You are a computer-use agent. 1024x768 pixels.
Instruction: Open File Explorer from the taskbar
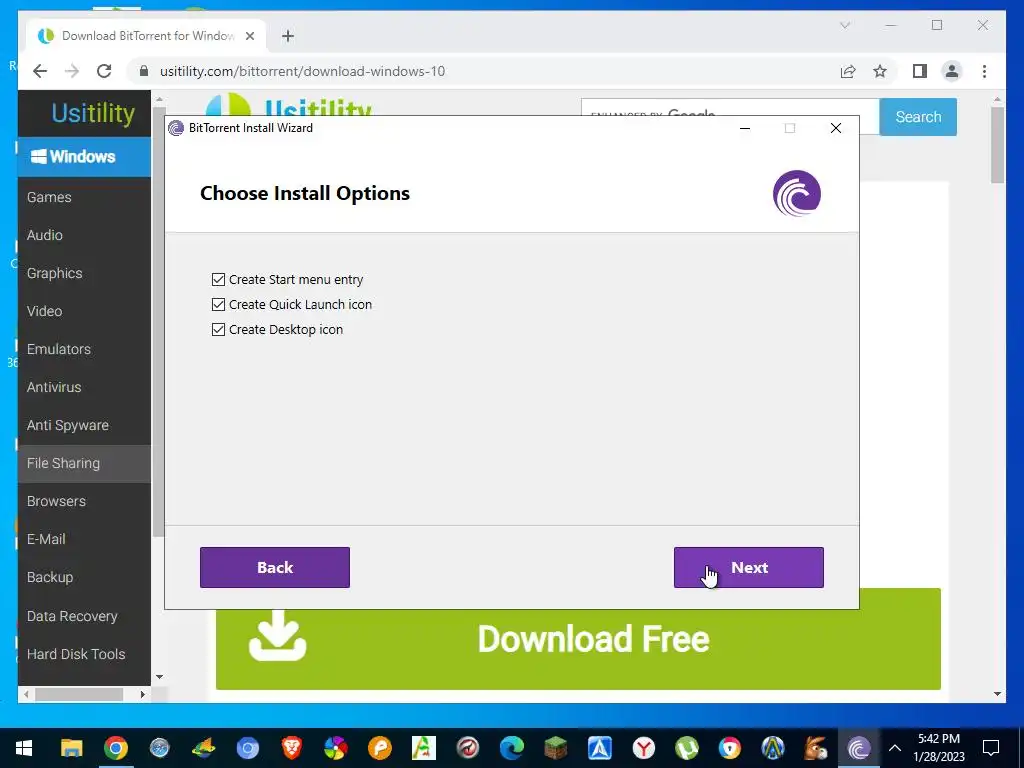pyautogui.click(x=72, y=748)
